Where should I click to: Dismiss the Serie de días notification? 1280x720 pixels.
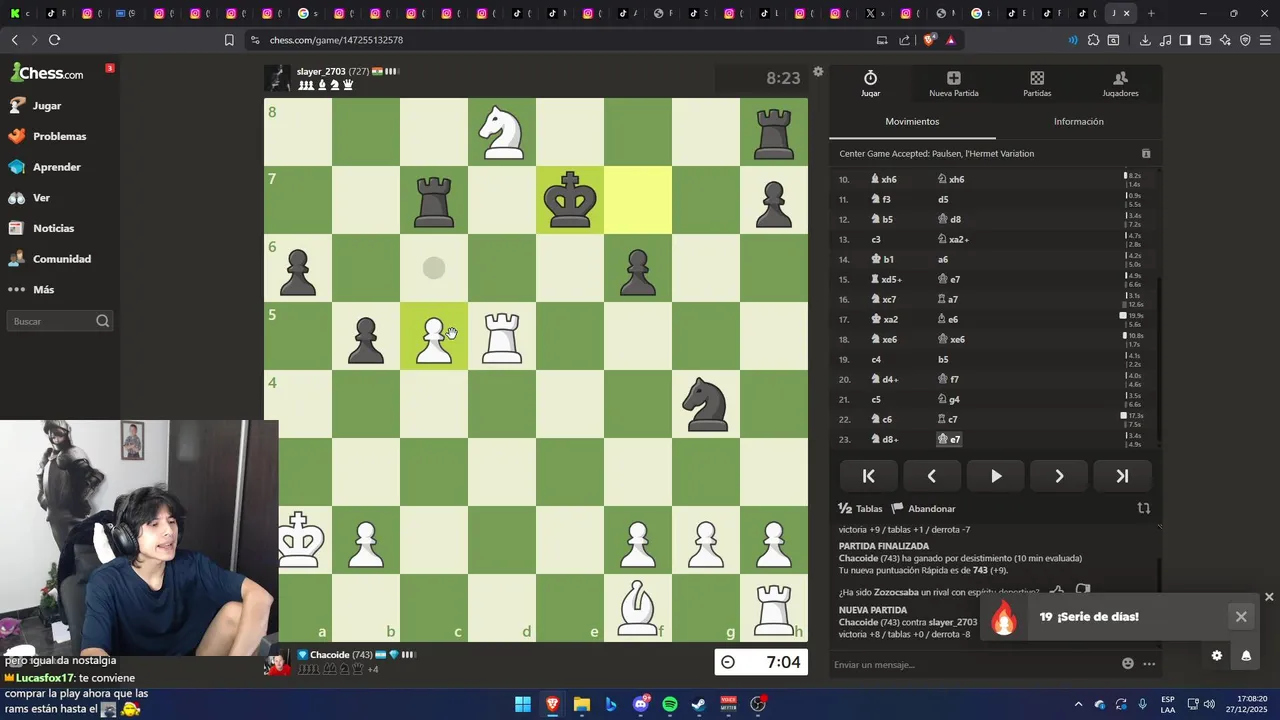[x=1241, y=617]
